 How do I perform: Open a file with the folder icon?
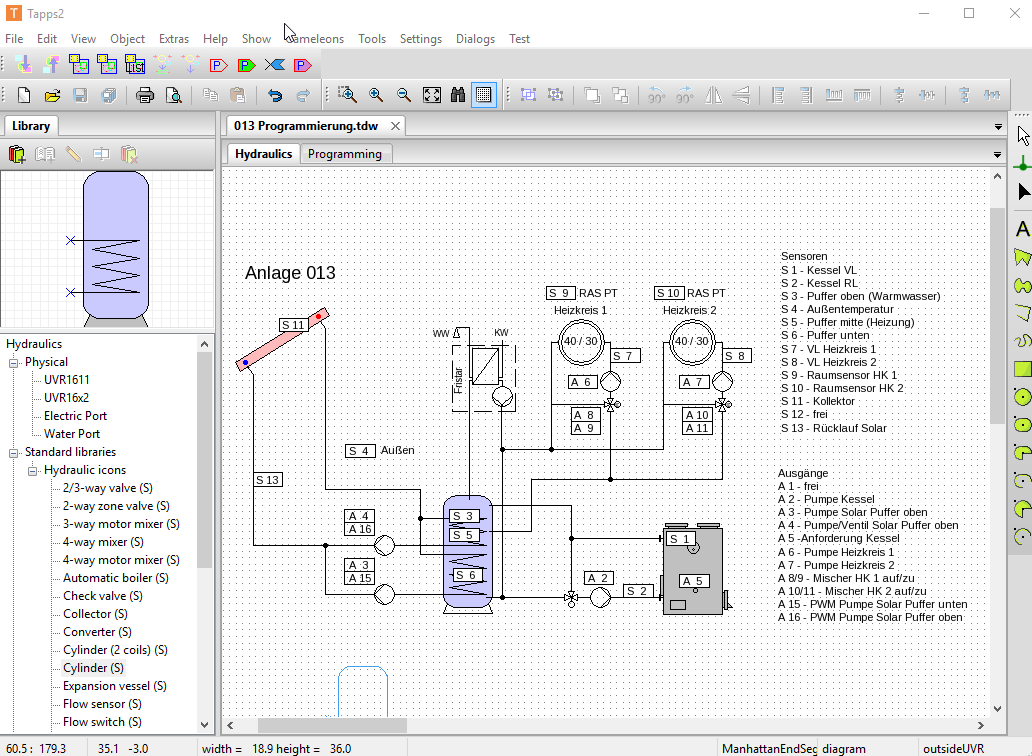52,95
